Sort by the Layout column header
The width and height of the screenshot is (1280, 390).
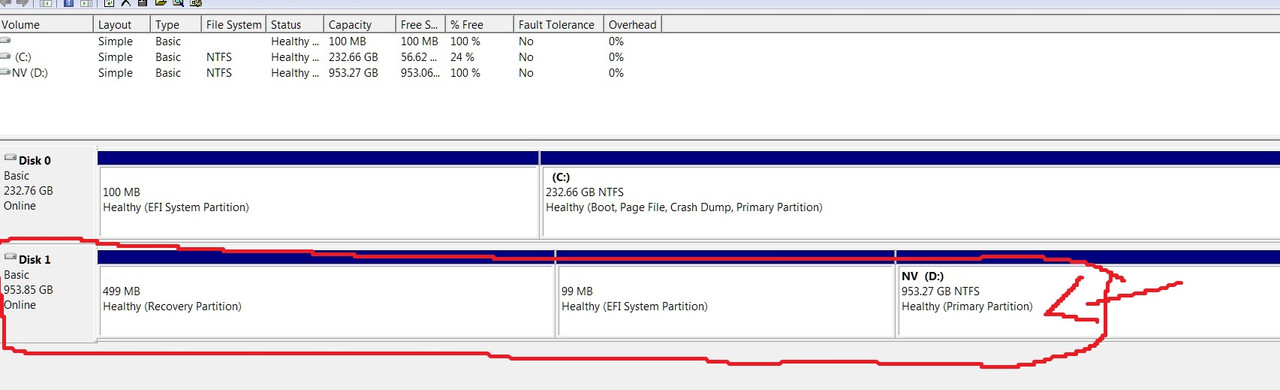(122, 24)
